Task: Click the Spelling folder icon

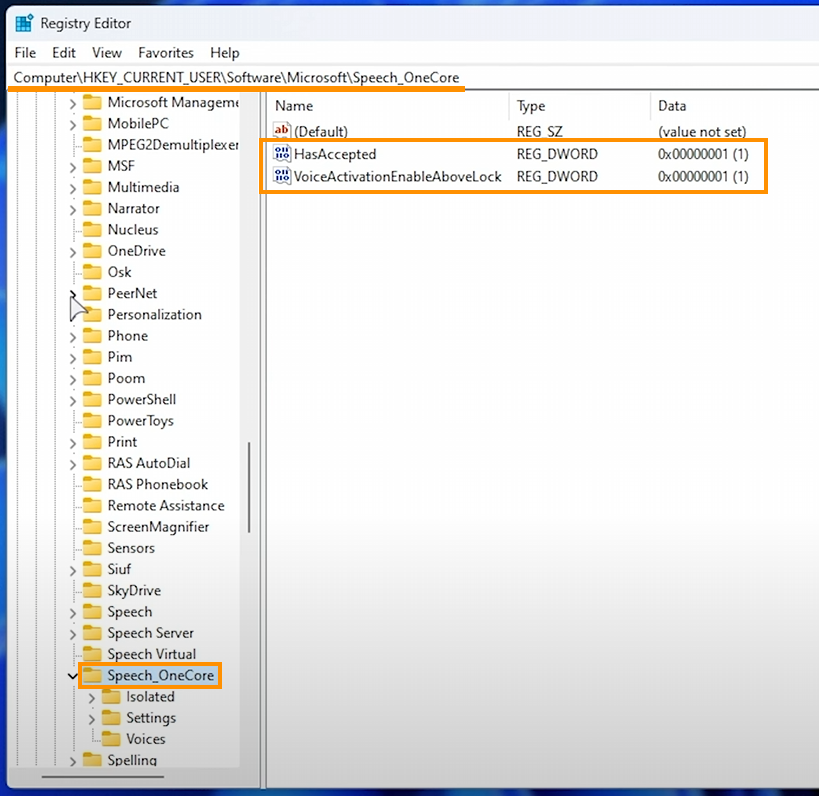Action: tap(92, 760)
